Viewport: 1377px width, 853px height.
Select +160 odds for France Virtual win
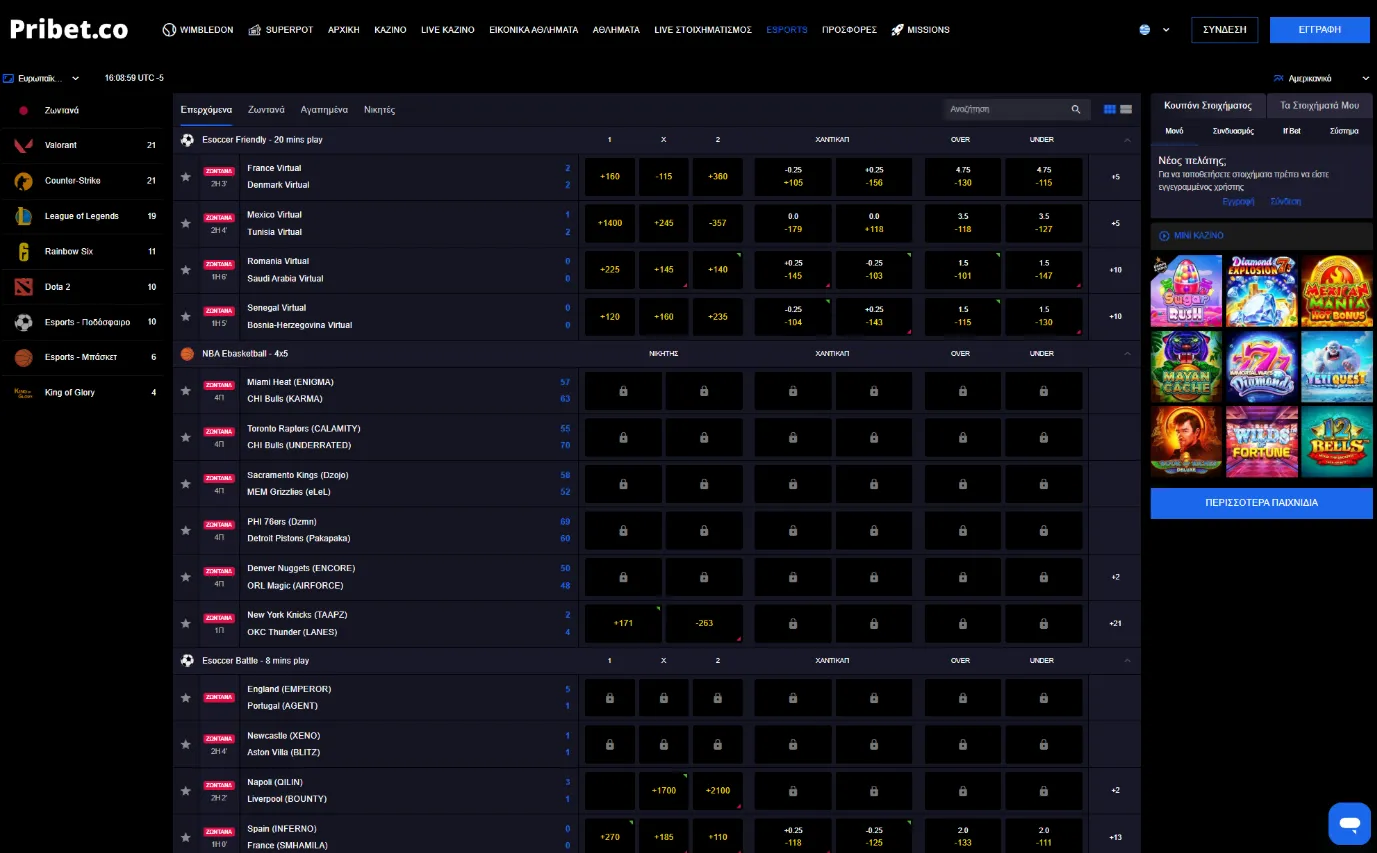click(609, 177)
